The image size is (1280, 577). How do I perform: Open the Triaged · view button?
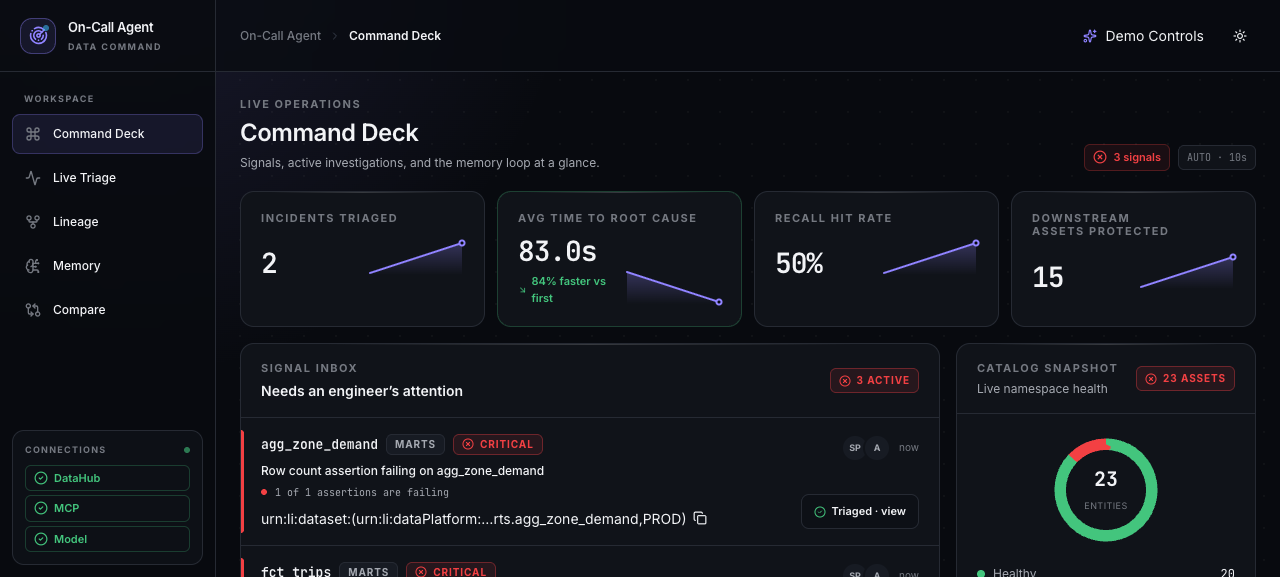point(860,511)
